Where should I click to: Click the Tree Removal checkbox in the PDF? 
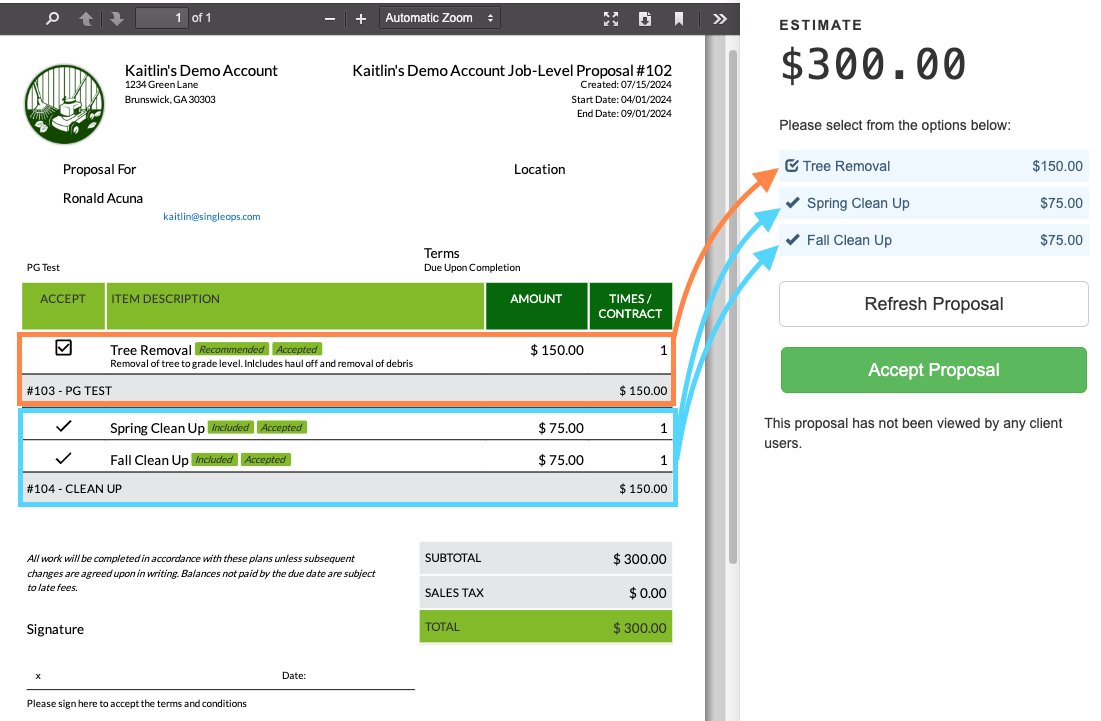[x=64, y=348]
